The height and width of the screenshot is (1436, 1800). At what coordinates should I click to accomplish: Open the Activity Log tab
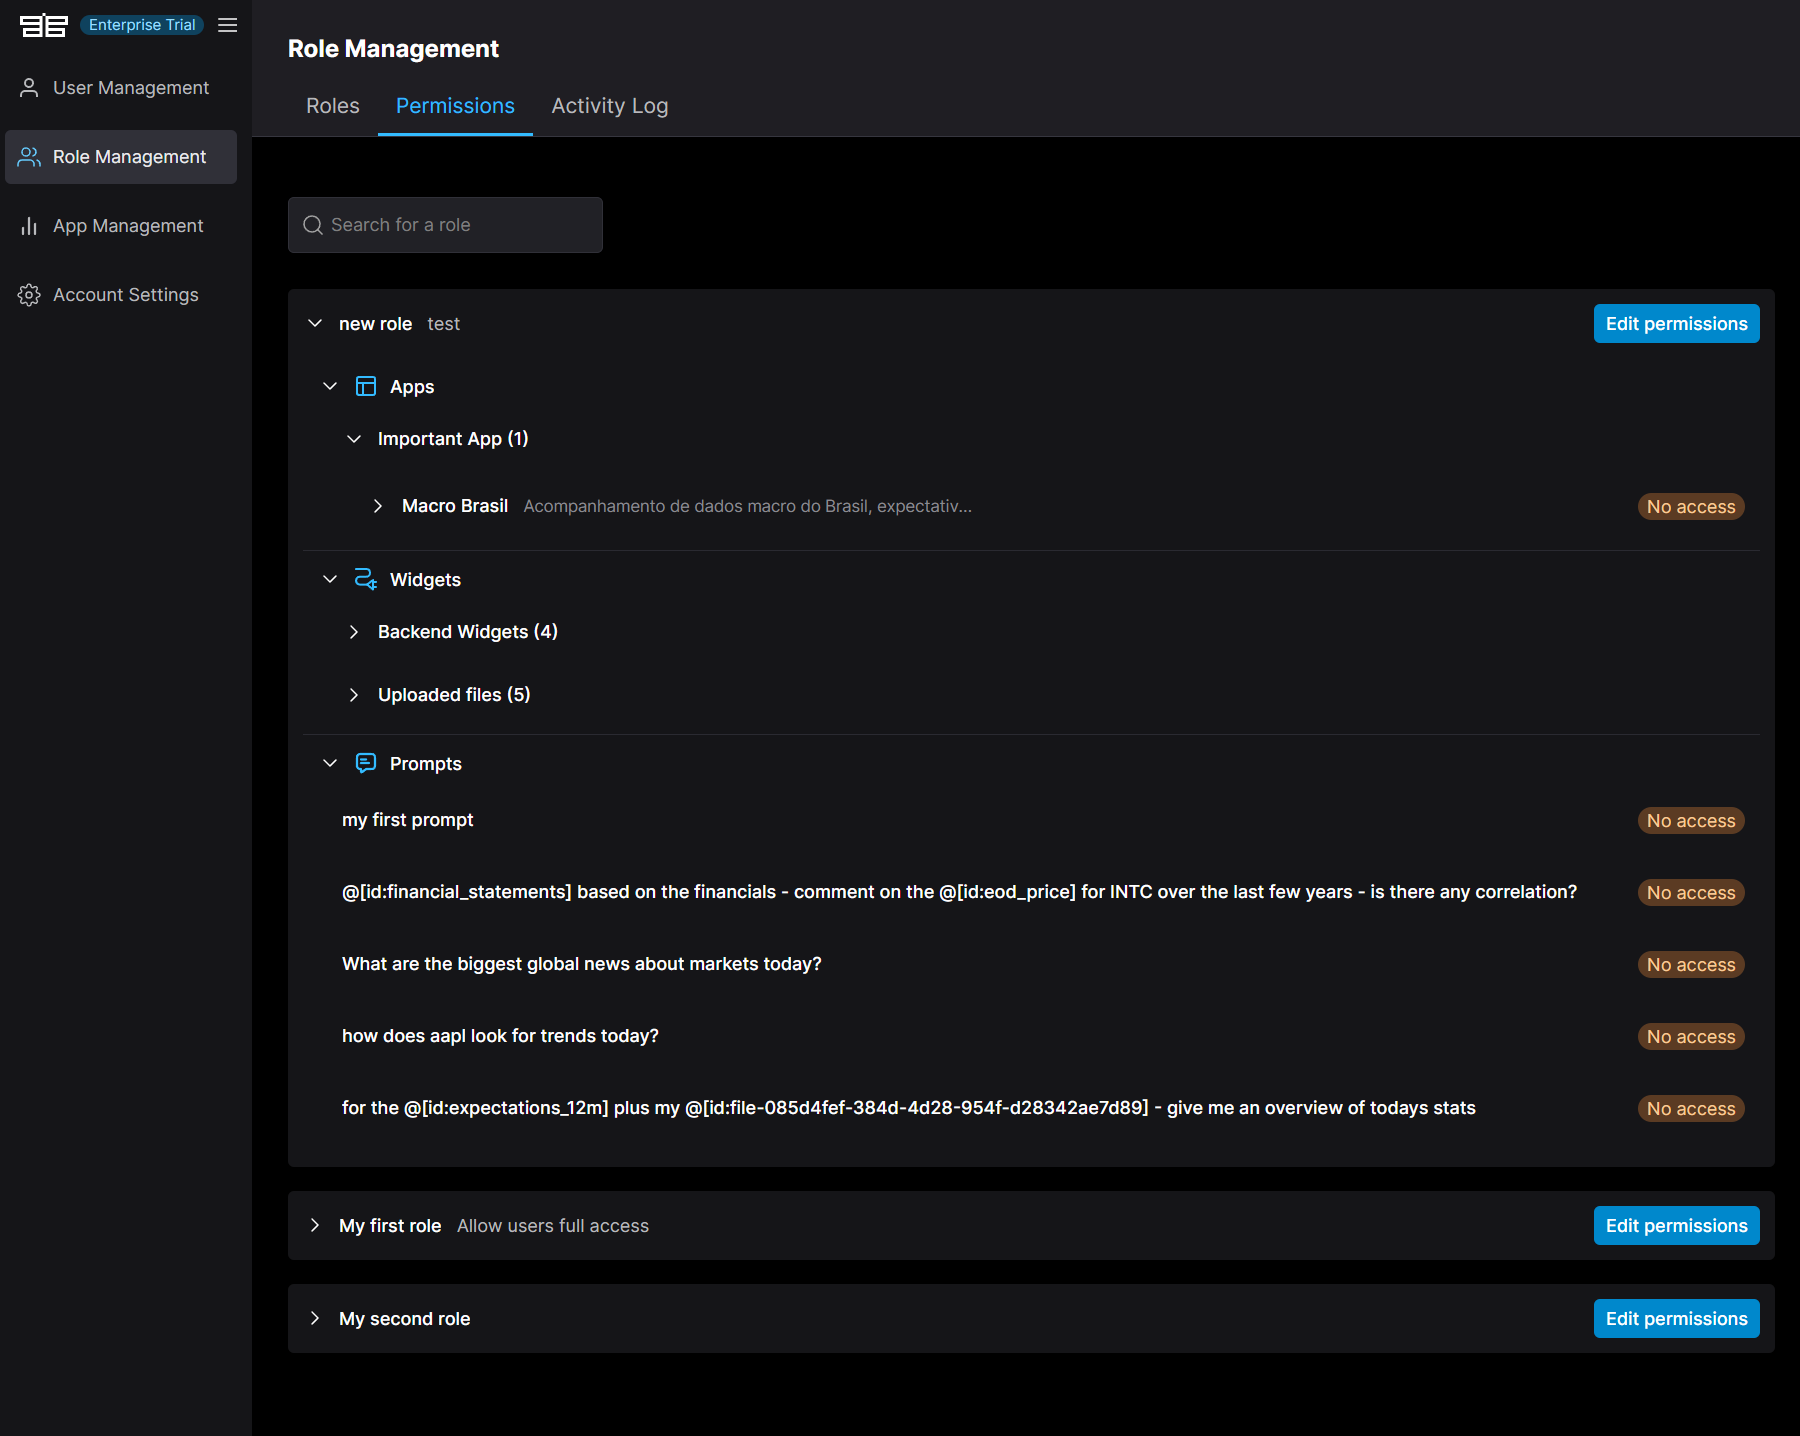[610, 106]
